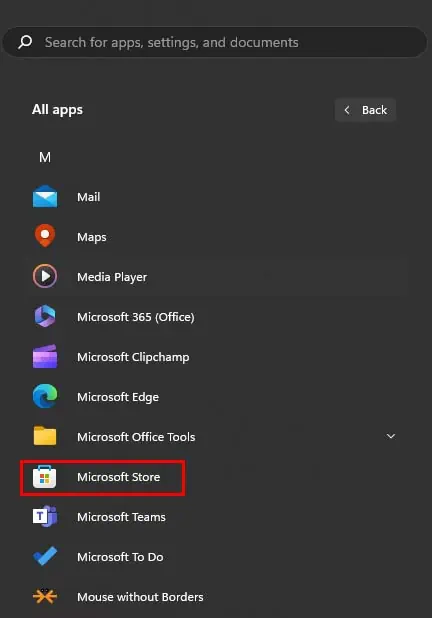Jump to letters via M header
432x618 pixels.
[x=45, y=157]
